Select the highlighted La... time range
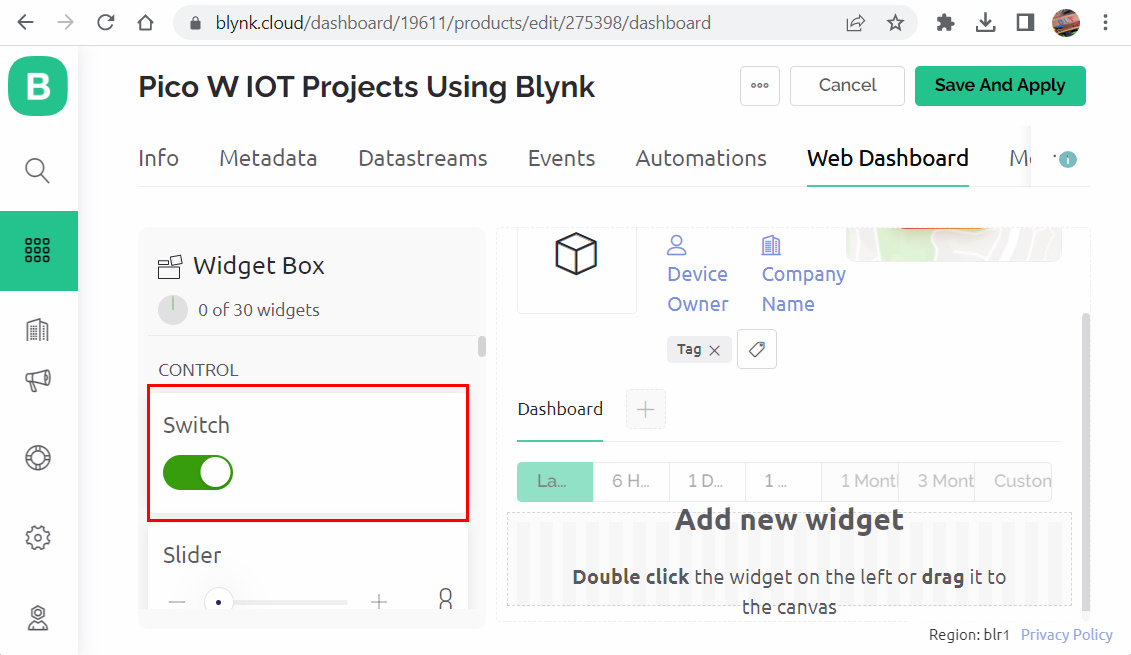Screen dimensions: 1131x655 pyautogui.click(x=555, y=482)
